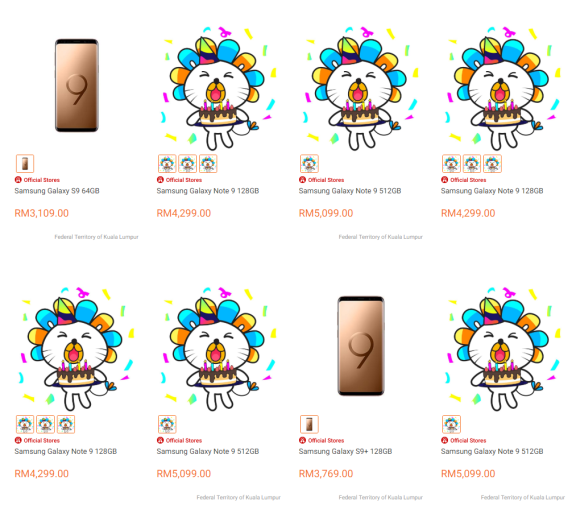The width and height of the screenshot is (580, 513).
Task: Select first variant thumbnail of bottom-left Note 9 128GB
Action: click(x=25, y=424)
